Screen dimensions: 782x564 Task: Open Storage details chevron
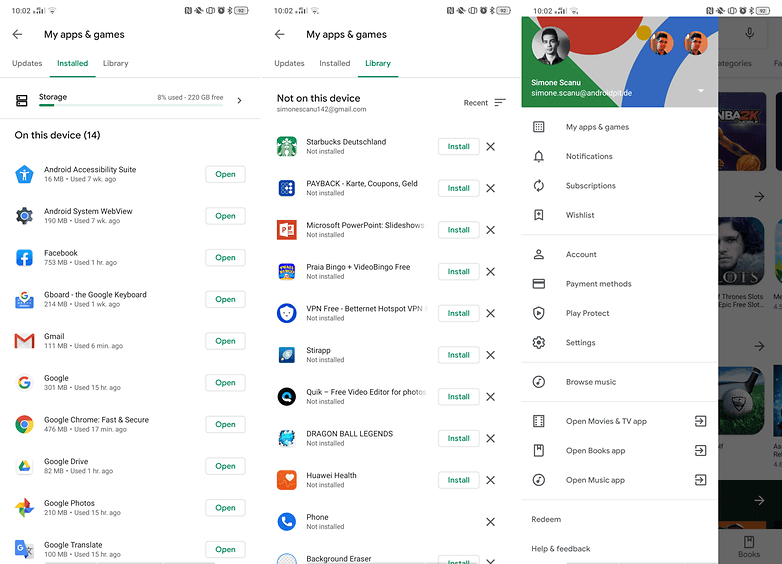point(240,101)
